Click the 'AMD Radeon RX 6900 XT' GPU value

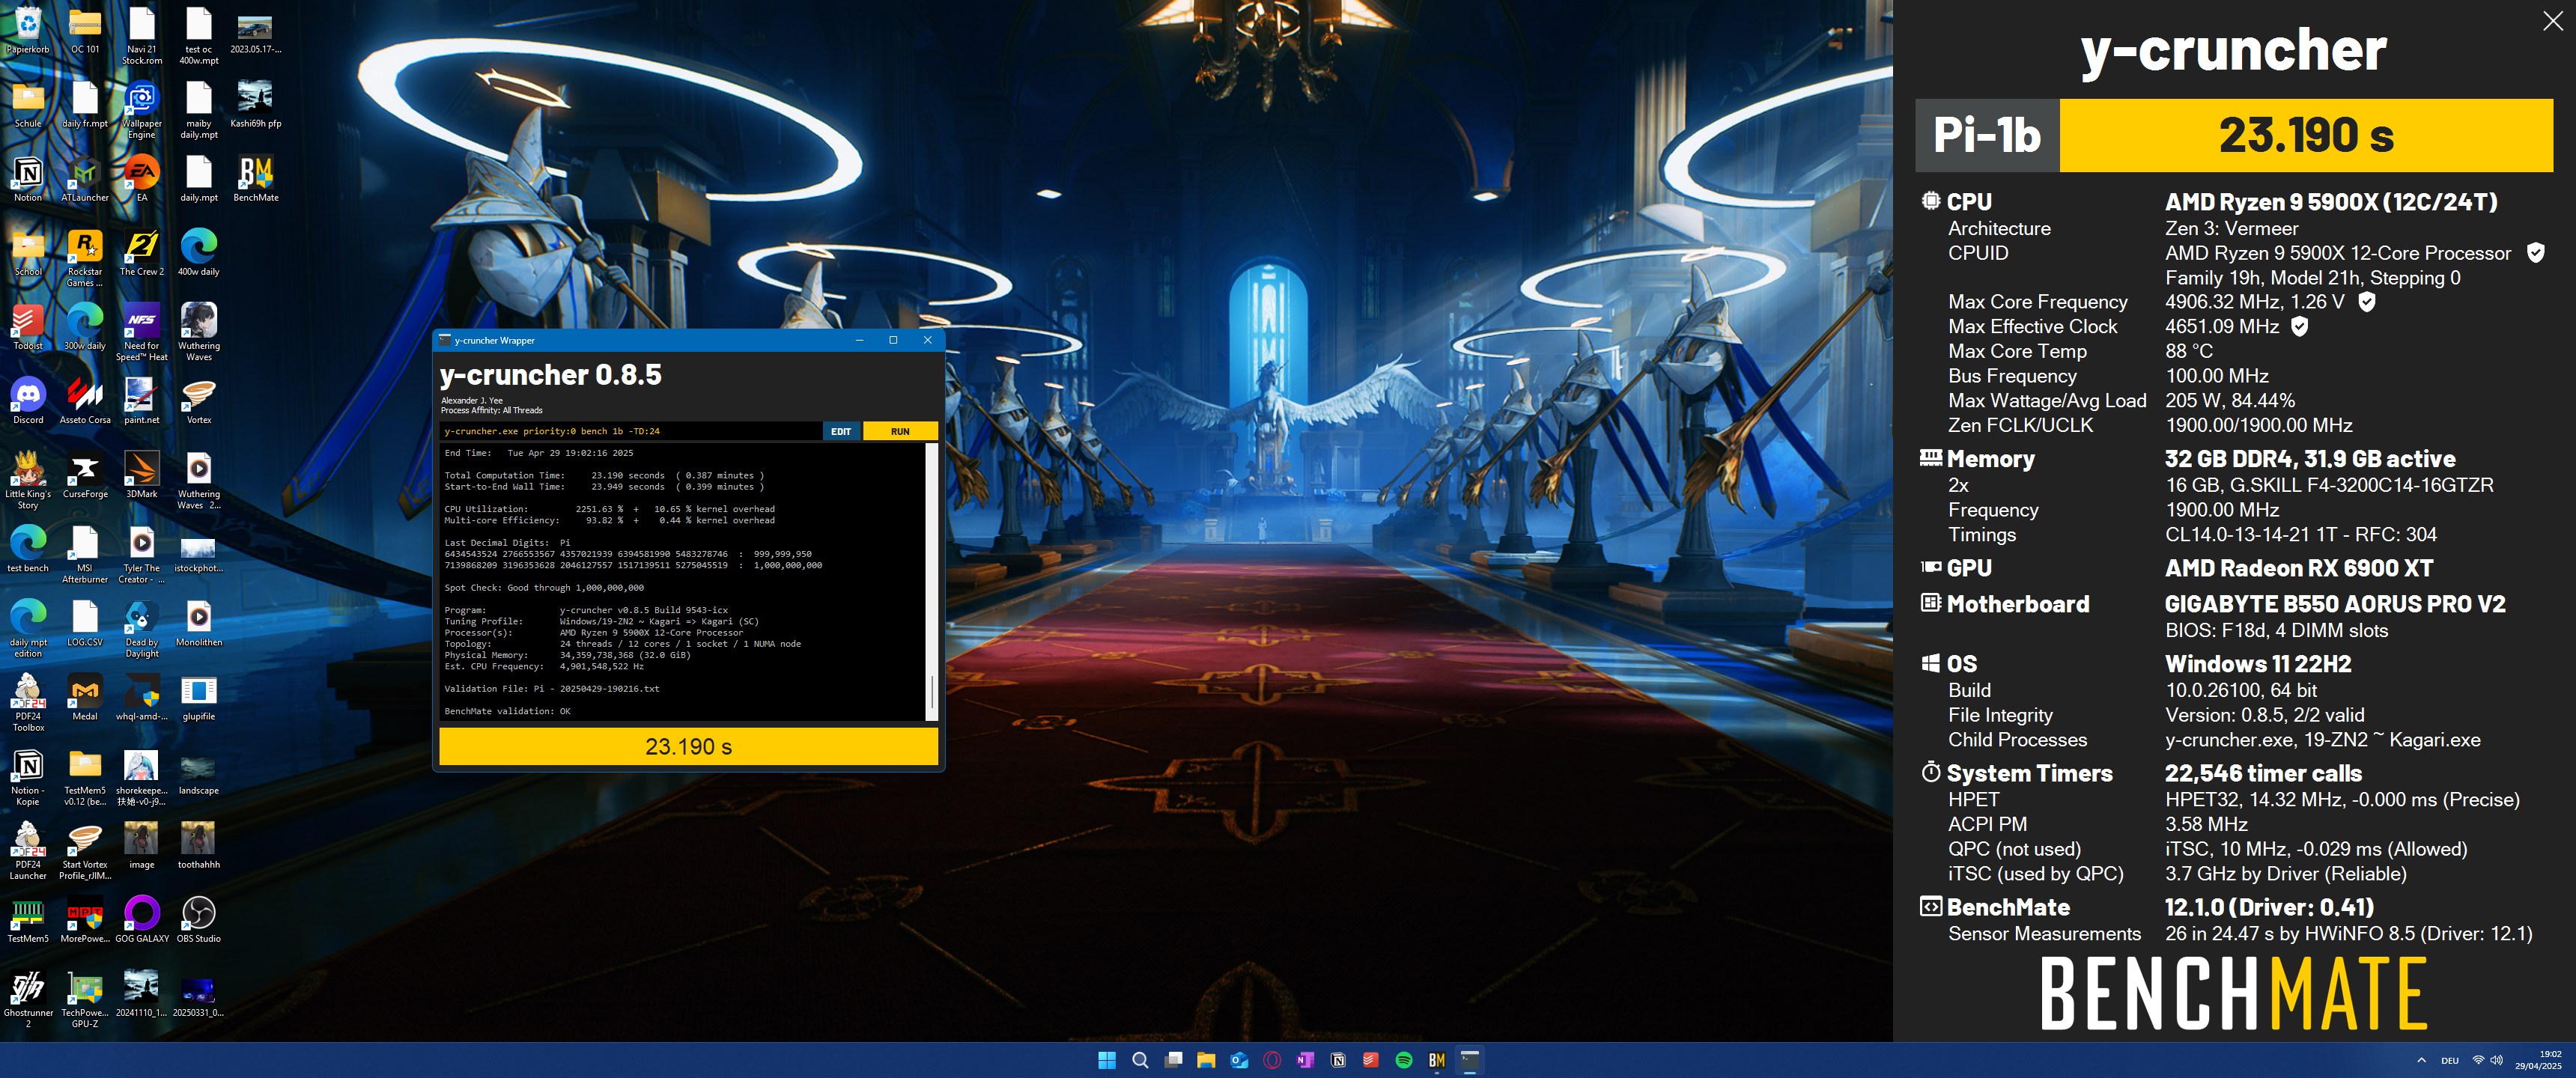(x=2299, y=568)
